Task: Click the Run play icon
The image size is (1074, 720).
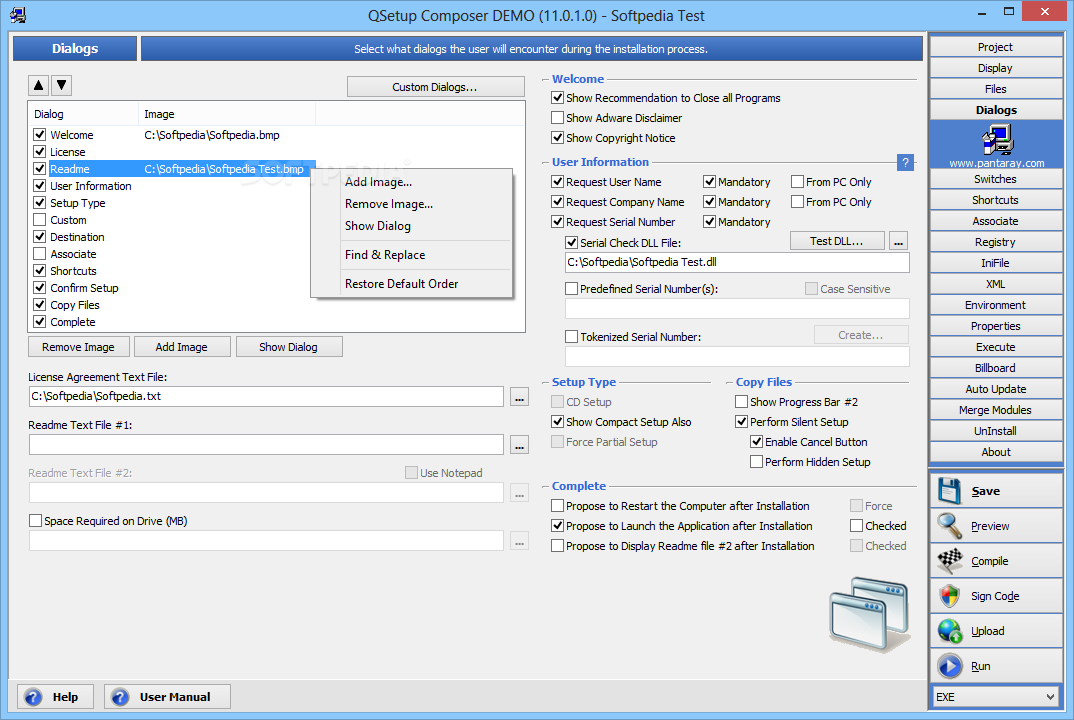Action: coord(949,666)
